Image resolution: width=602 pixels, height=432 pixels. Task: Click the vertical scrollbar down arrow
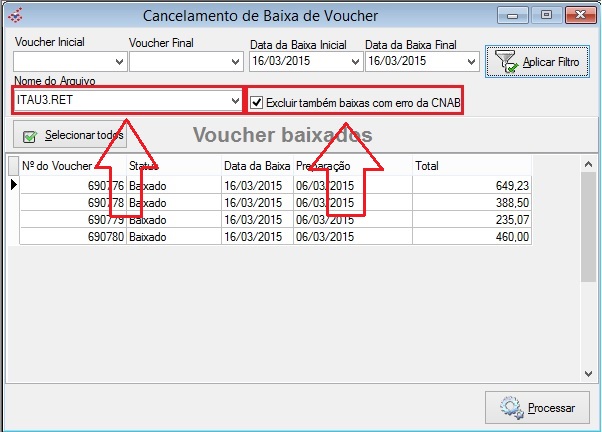pyautogui.click(x=589, y=372)
